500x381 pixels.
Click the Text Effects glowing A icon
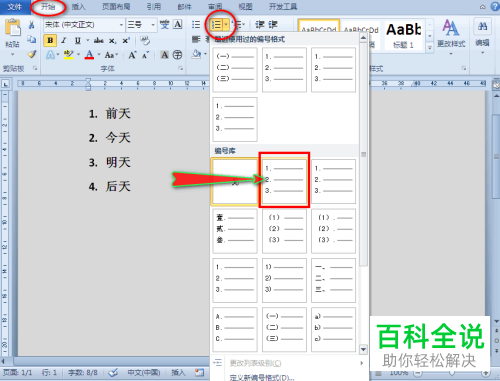click(50, 55)
